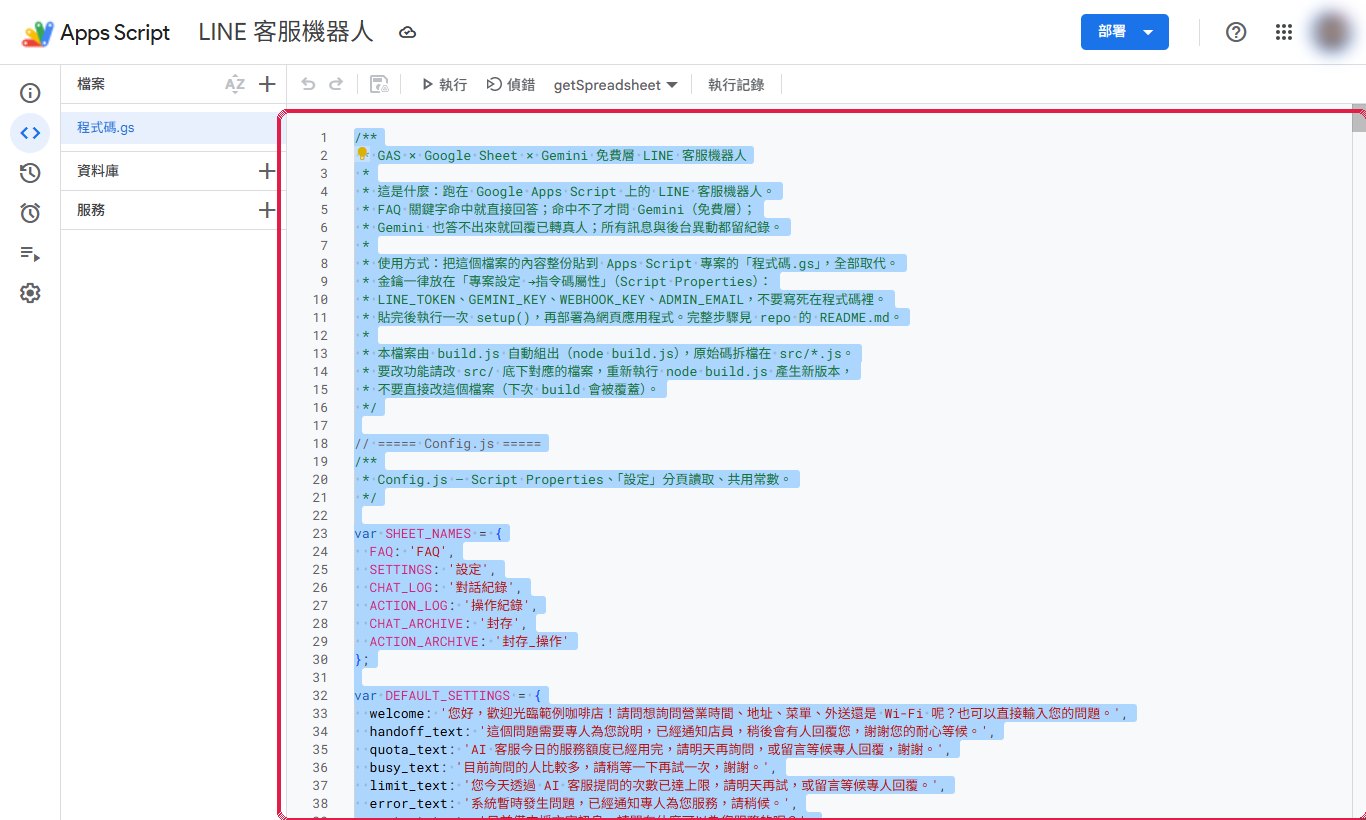1366x820 pixels.
Task: Sort files alphabetically with AZ icon
Action: click(235, 85)
